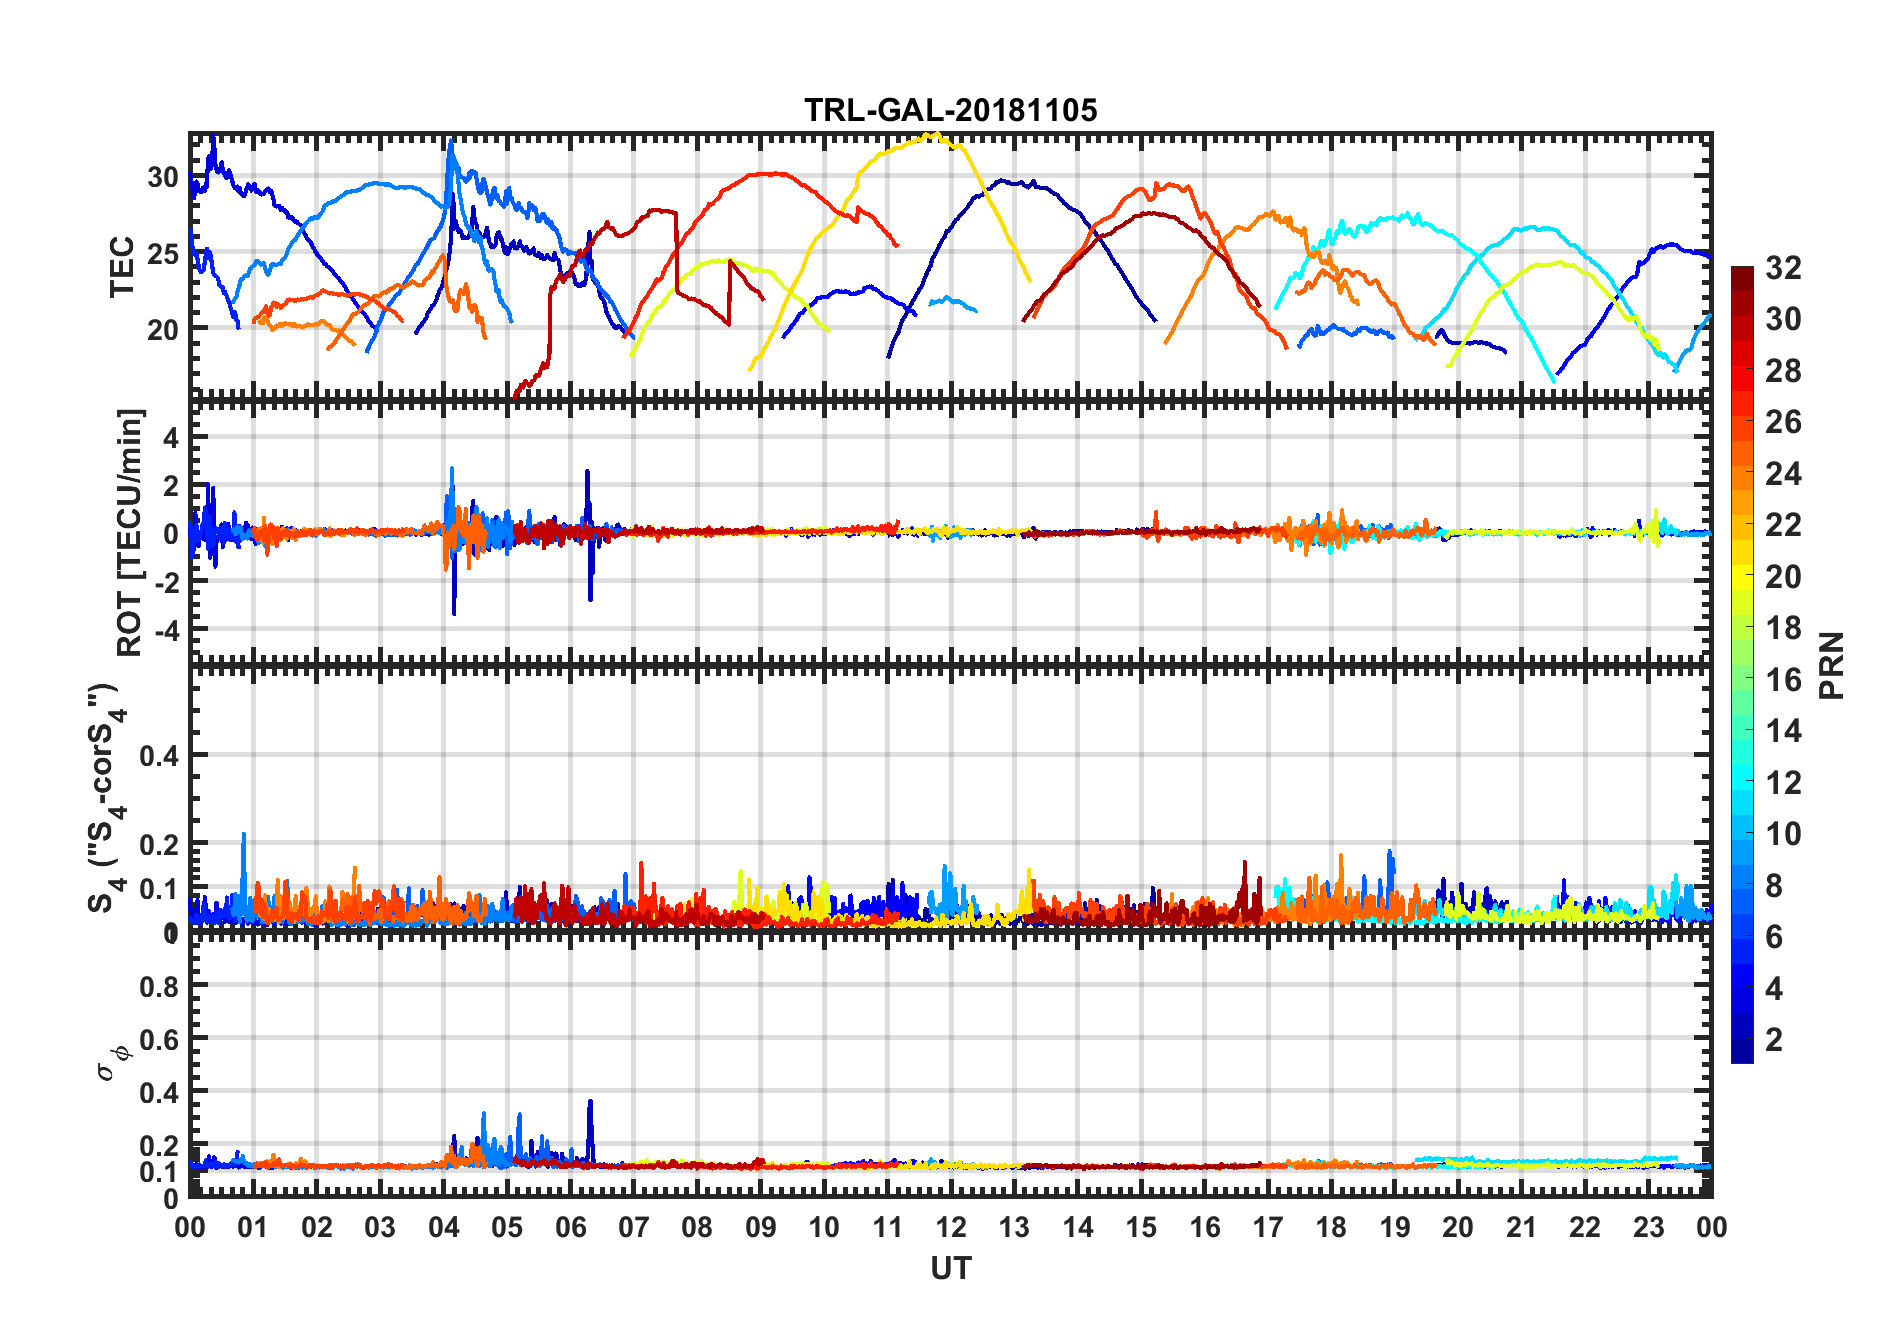Select the S4 corS4 y-axis label

[107, 798]
